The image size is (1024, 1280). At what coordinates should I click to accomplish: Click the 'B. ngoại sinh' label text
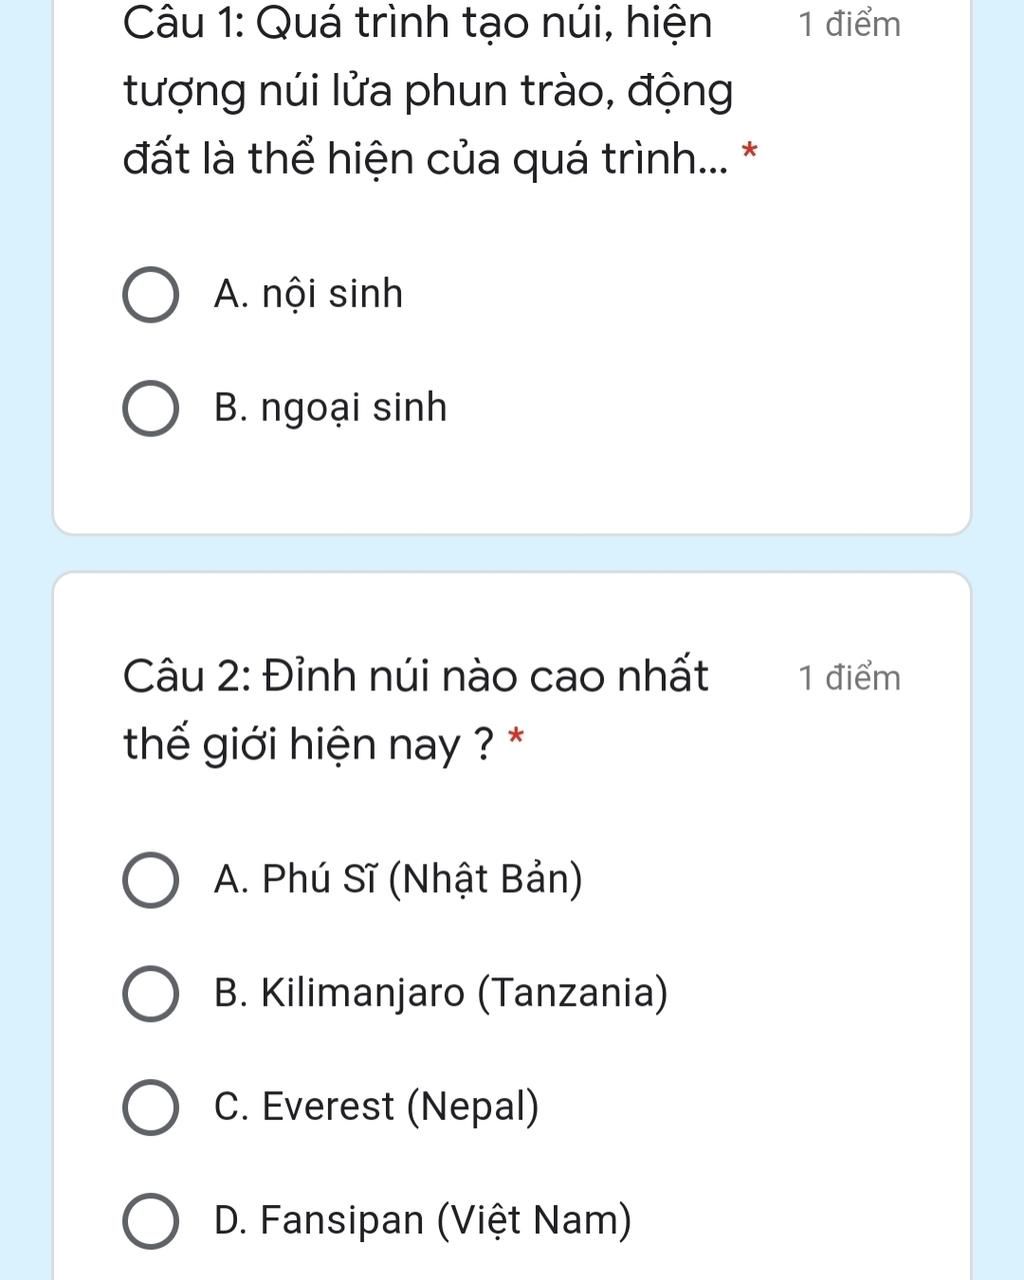coord(330,409)
